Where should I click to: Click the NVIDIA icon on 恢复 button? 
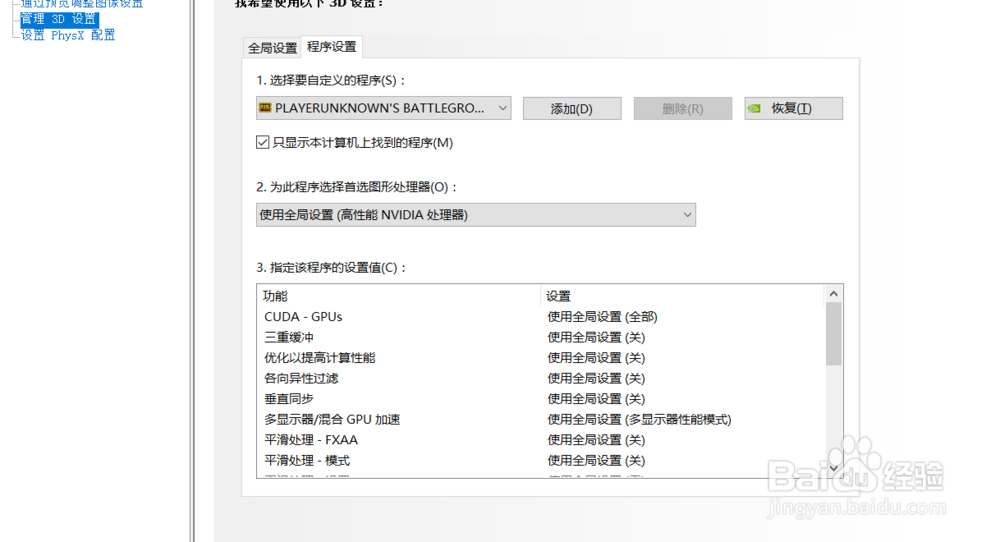[x=754, y=108]
